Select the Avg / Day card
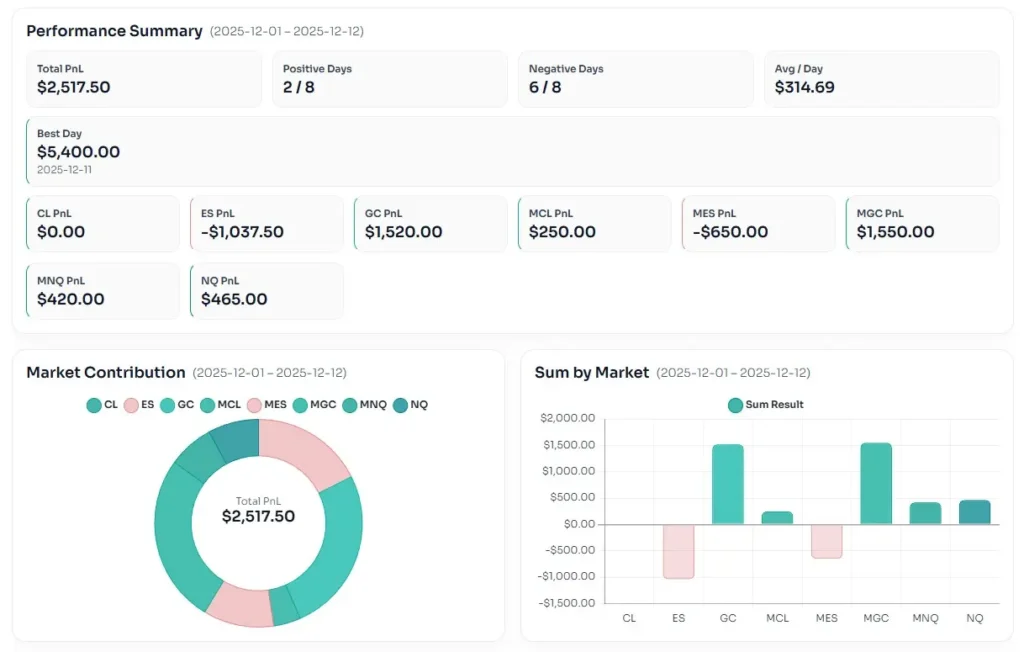This screenshot has width=1024, height=652. pos(881,79)
